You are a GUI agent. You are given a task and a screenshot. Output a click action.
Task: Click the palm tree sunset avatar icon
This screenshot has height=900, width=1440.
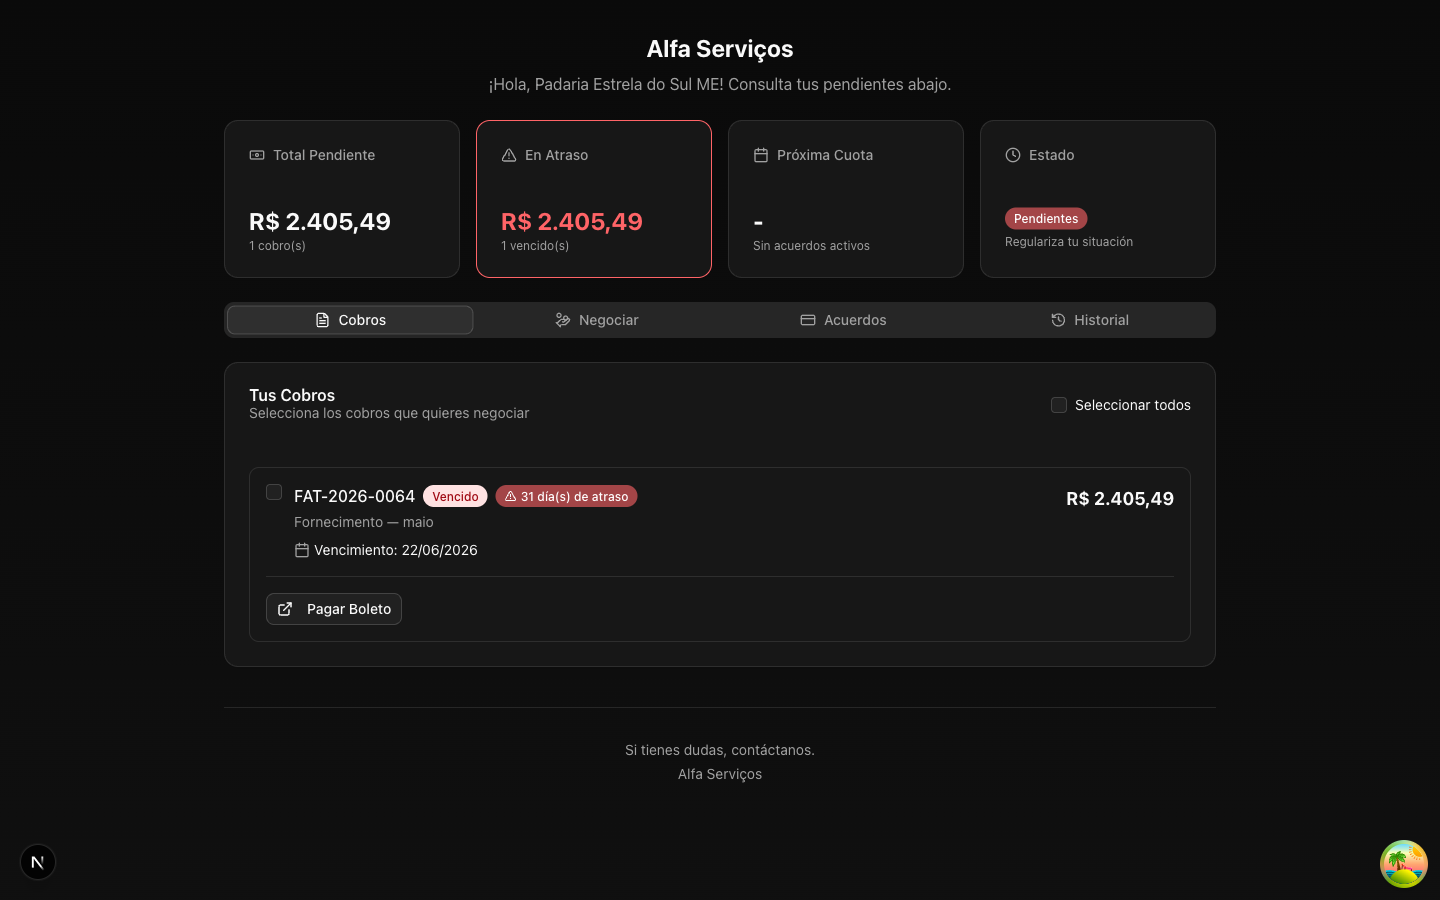1404,864
